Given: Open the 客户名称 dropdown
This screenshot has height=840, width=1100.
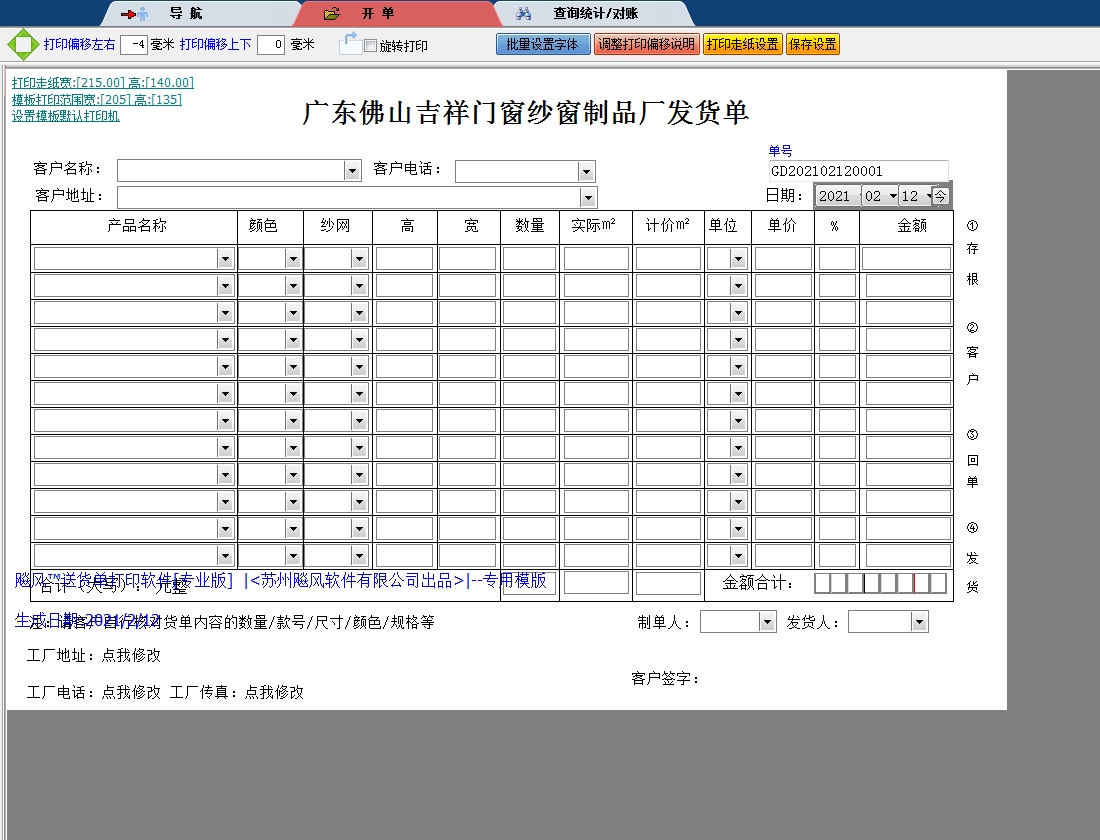Looking at the screenshot, I should 352,171.
